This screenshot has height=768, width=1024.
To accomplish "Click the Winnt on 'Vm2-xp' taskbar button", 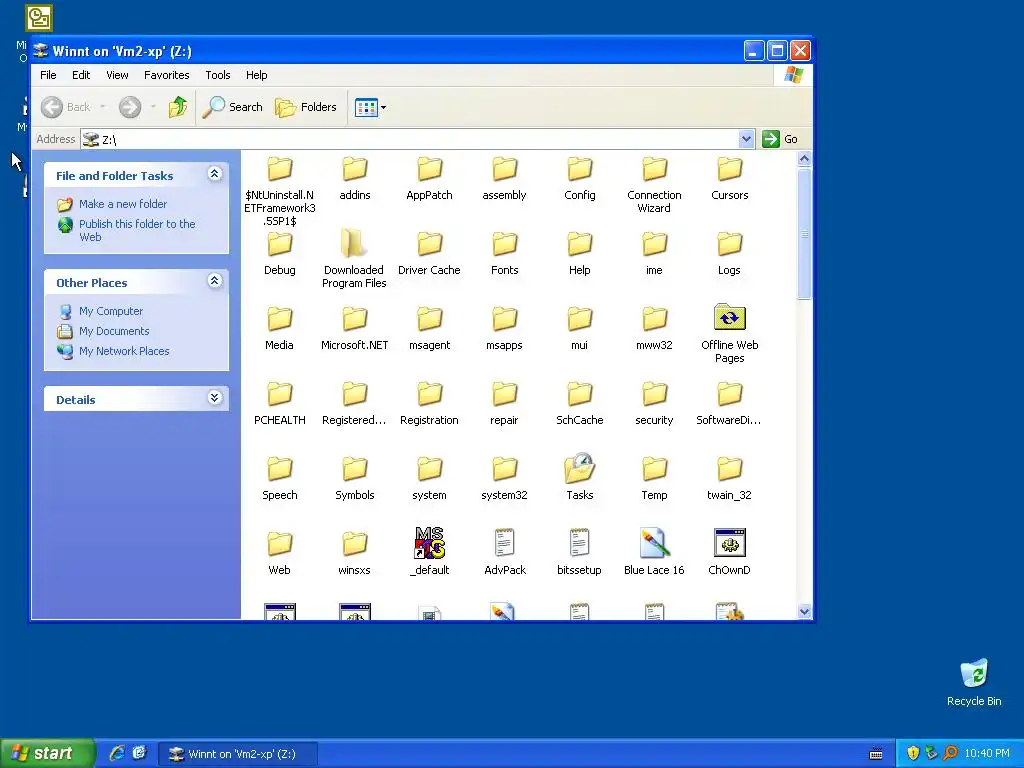I will click(238, 754).
